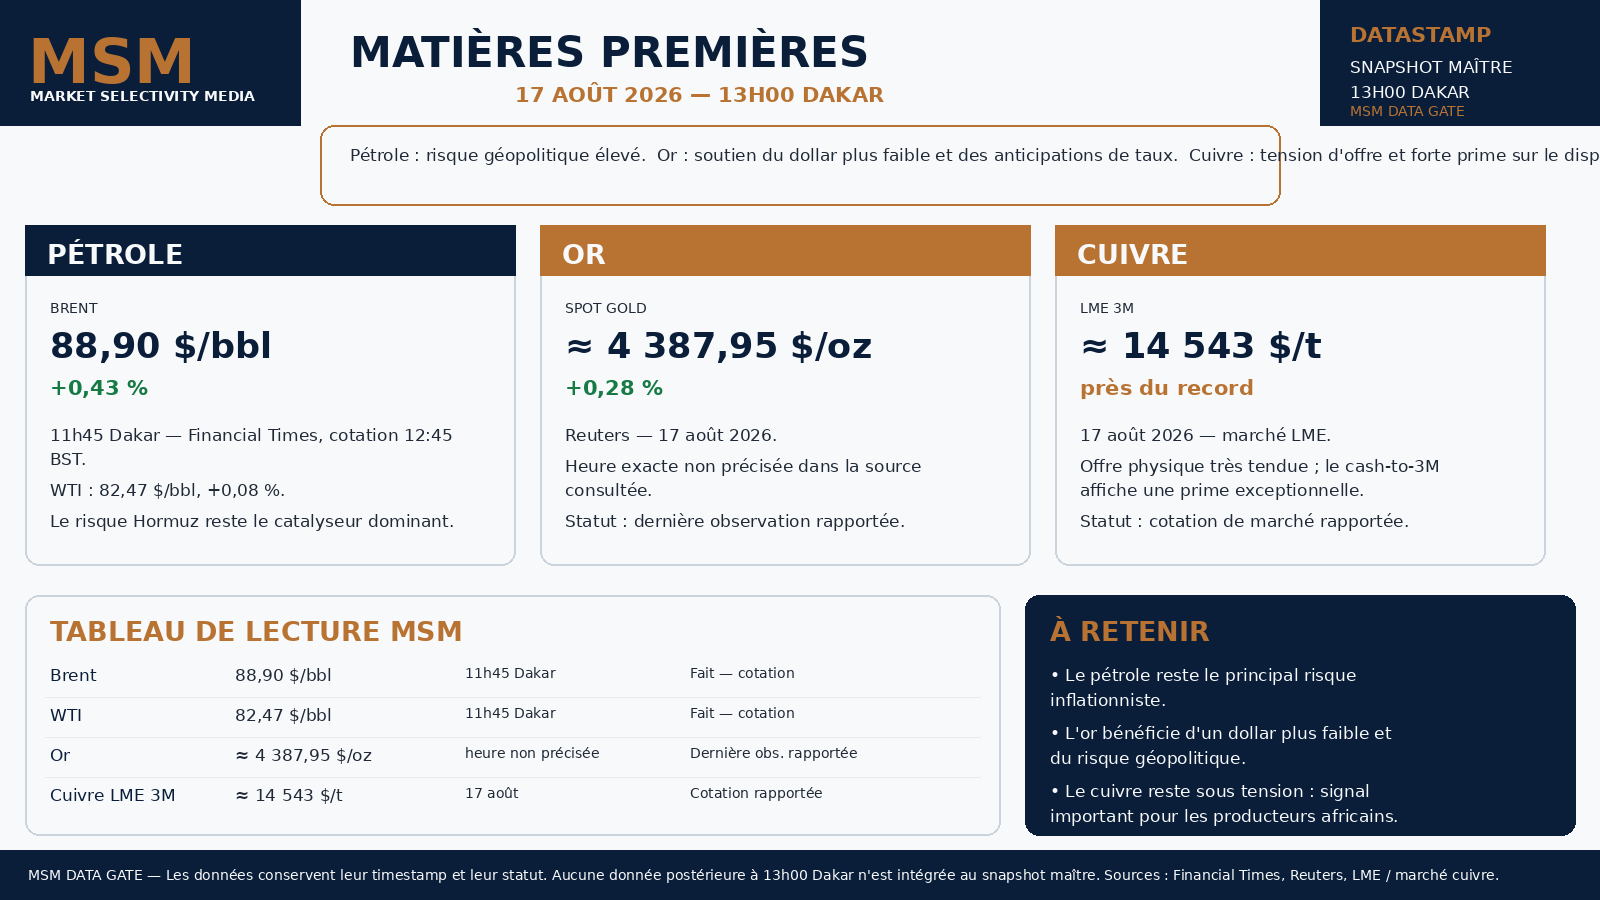The height and width of the screenshot is (900, 1600).
Task: Click the +0,28 % gold change
Action: [x=614, y=388]
